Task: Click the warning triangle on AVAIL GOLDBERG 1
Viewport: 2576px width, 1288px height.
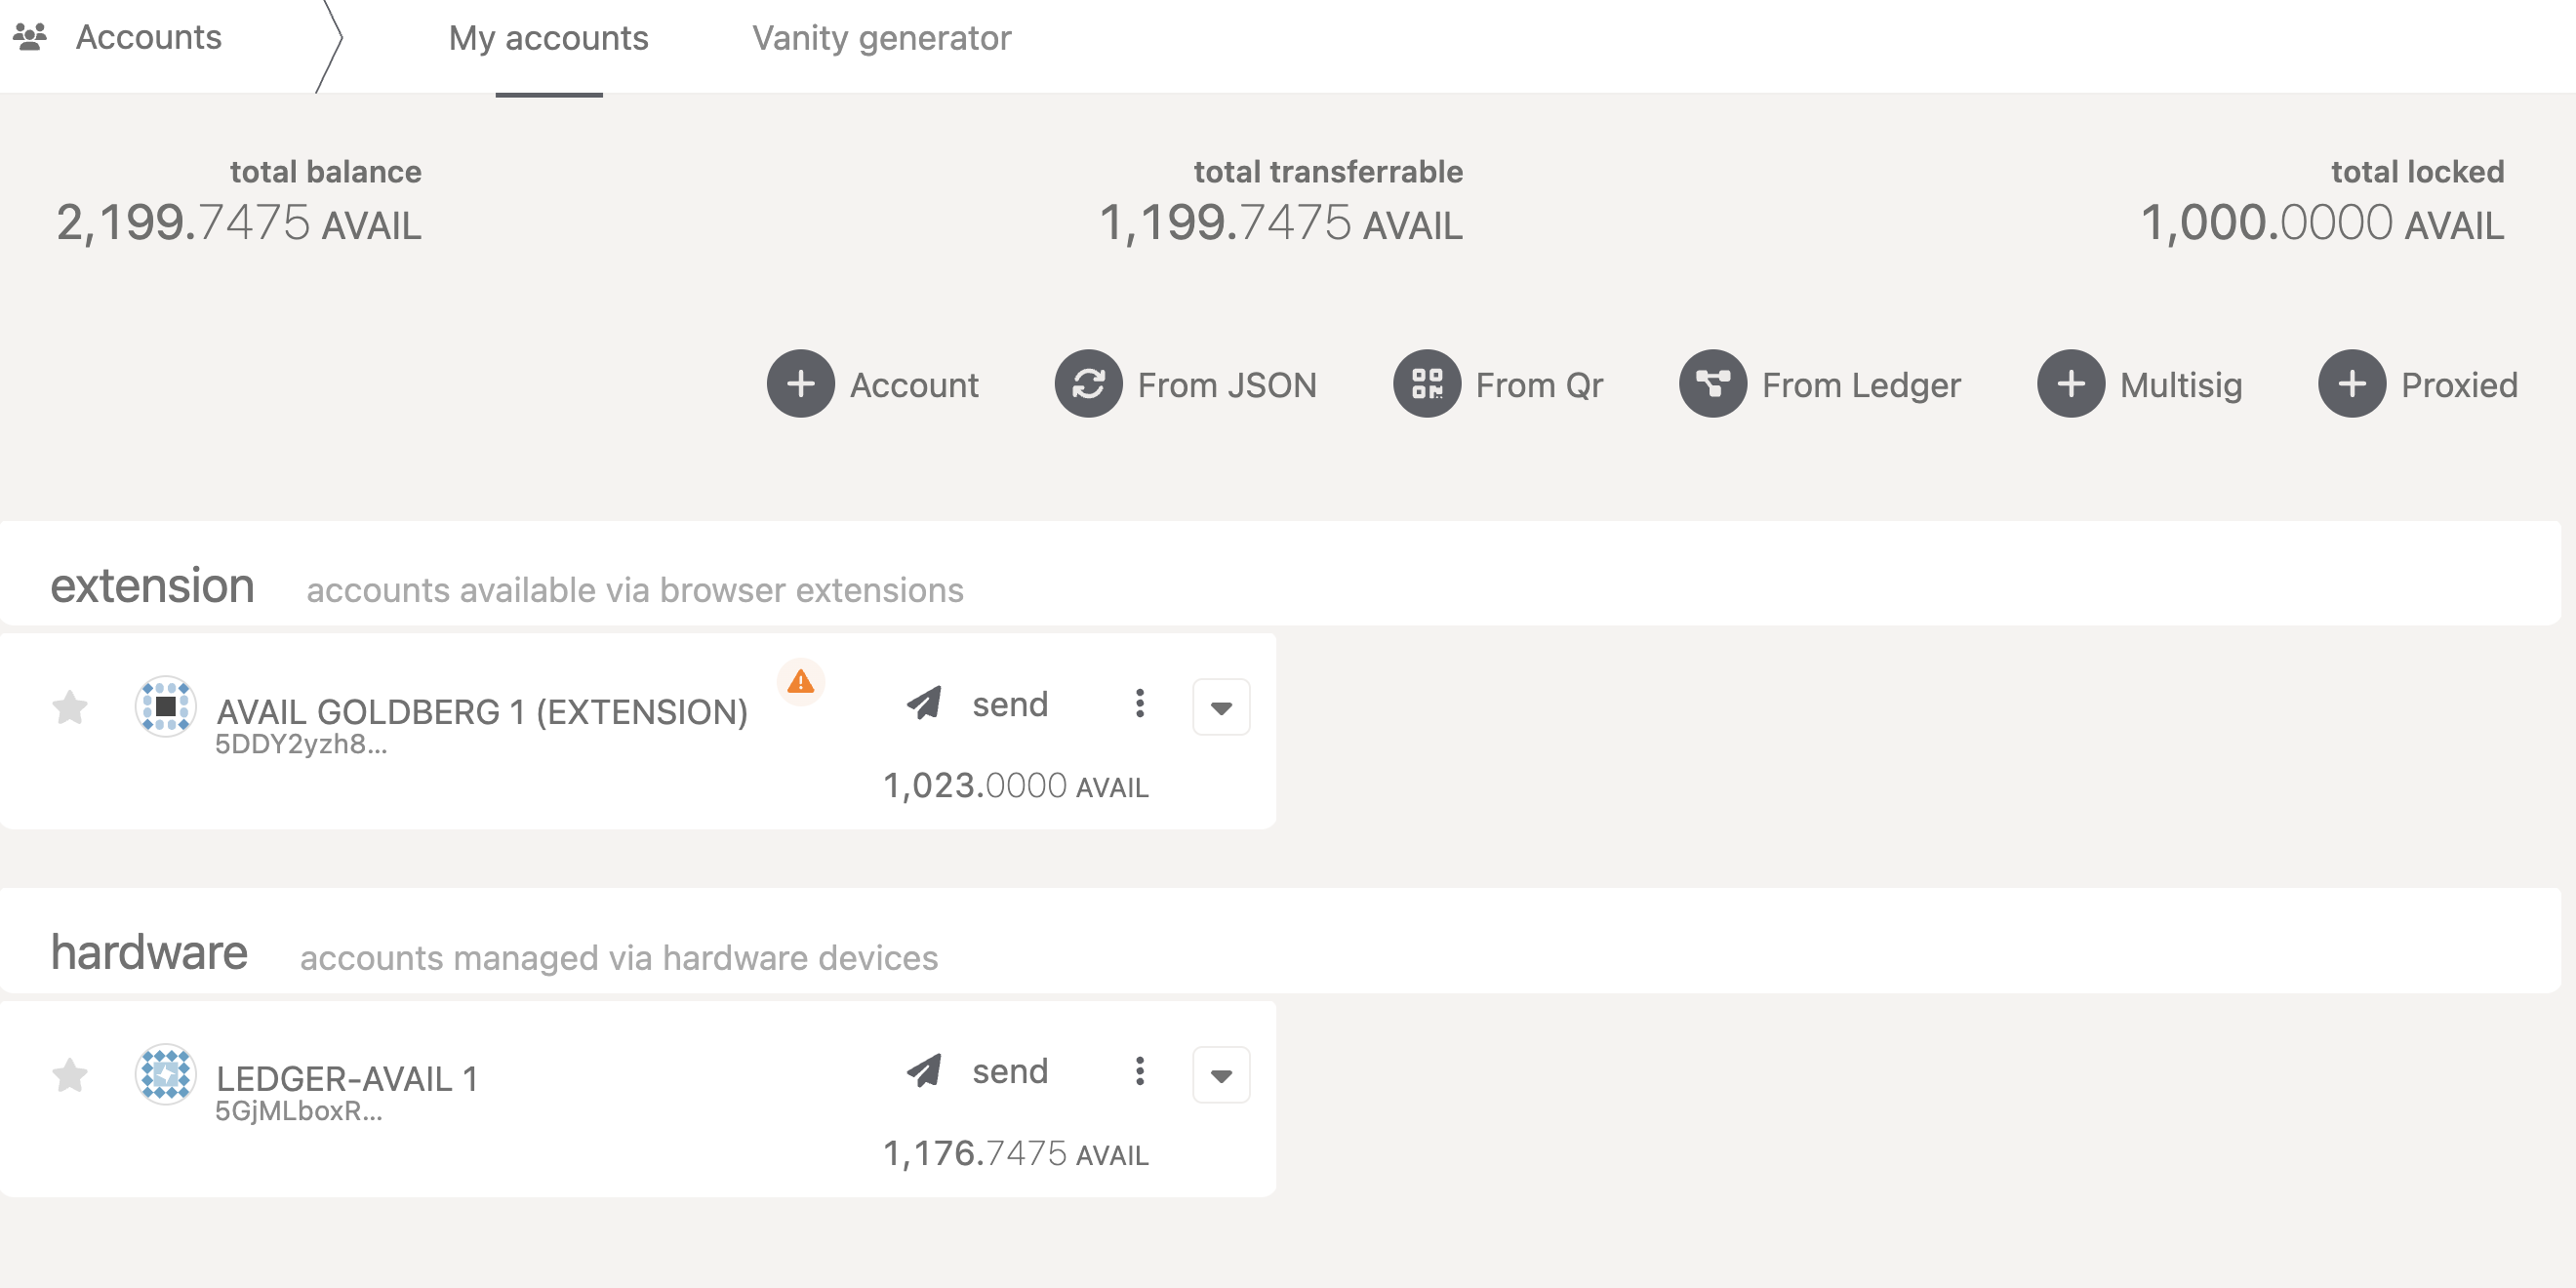Action: click(802, 682)
